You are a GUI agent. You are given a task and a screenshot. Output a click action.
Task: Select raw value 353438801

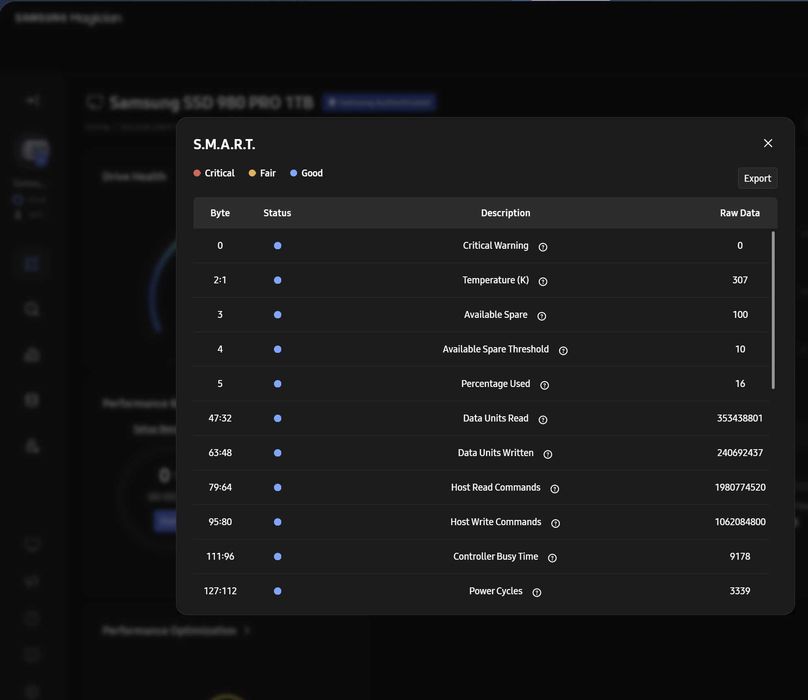pos(739,419)
